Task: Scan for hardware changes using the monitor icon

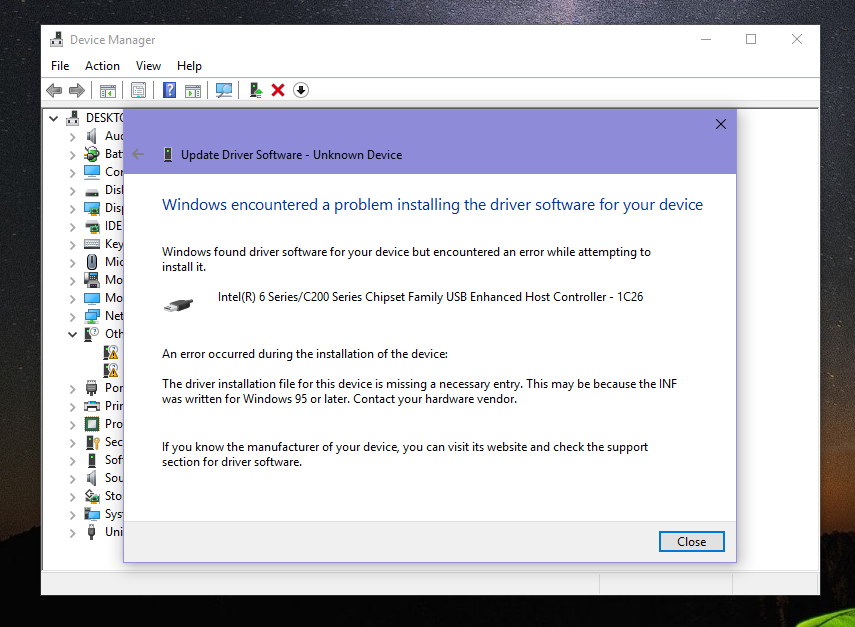Action: coord(224,91)
